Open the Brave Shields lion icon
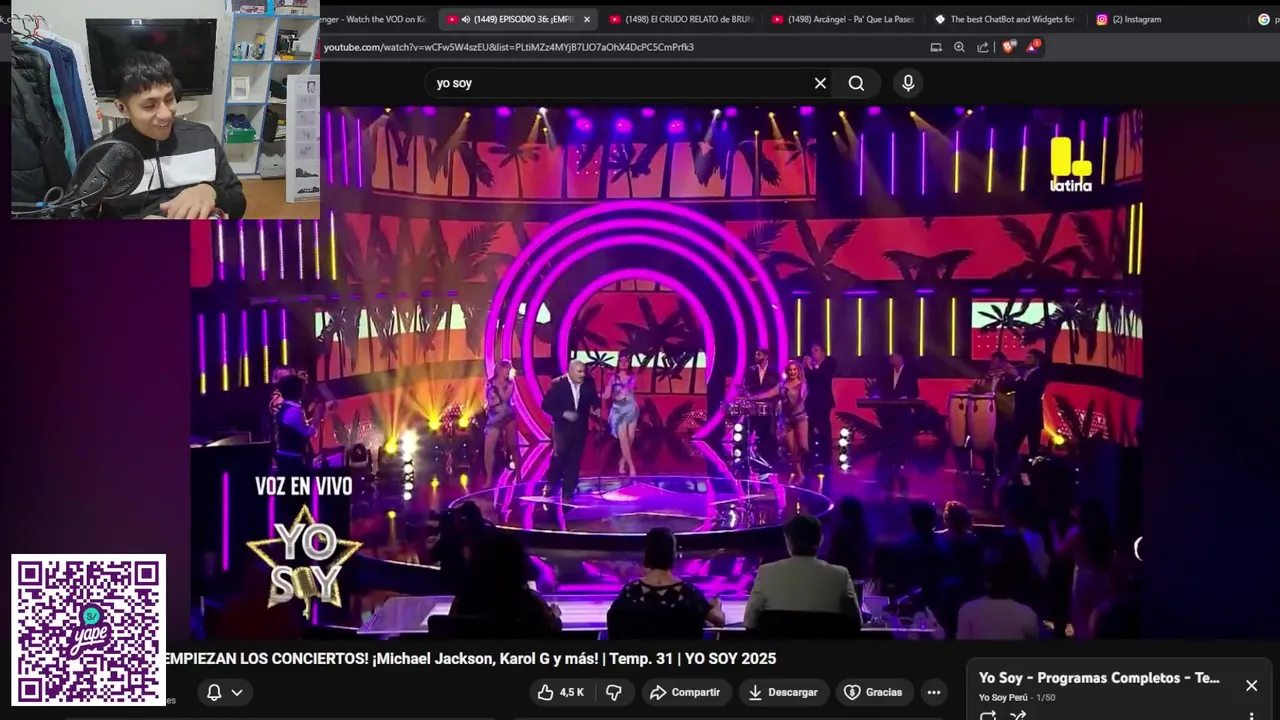The image size is (1280, 720). coord(1008,47)
